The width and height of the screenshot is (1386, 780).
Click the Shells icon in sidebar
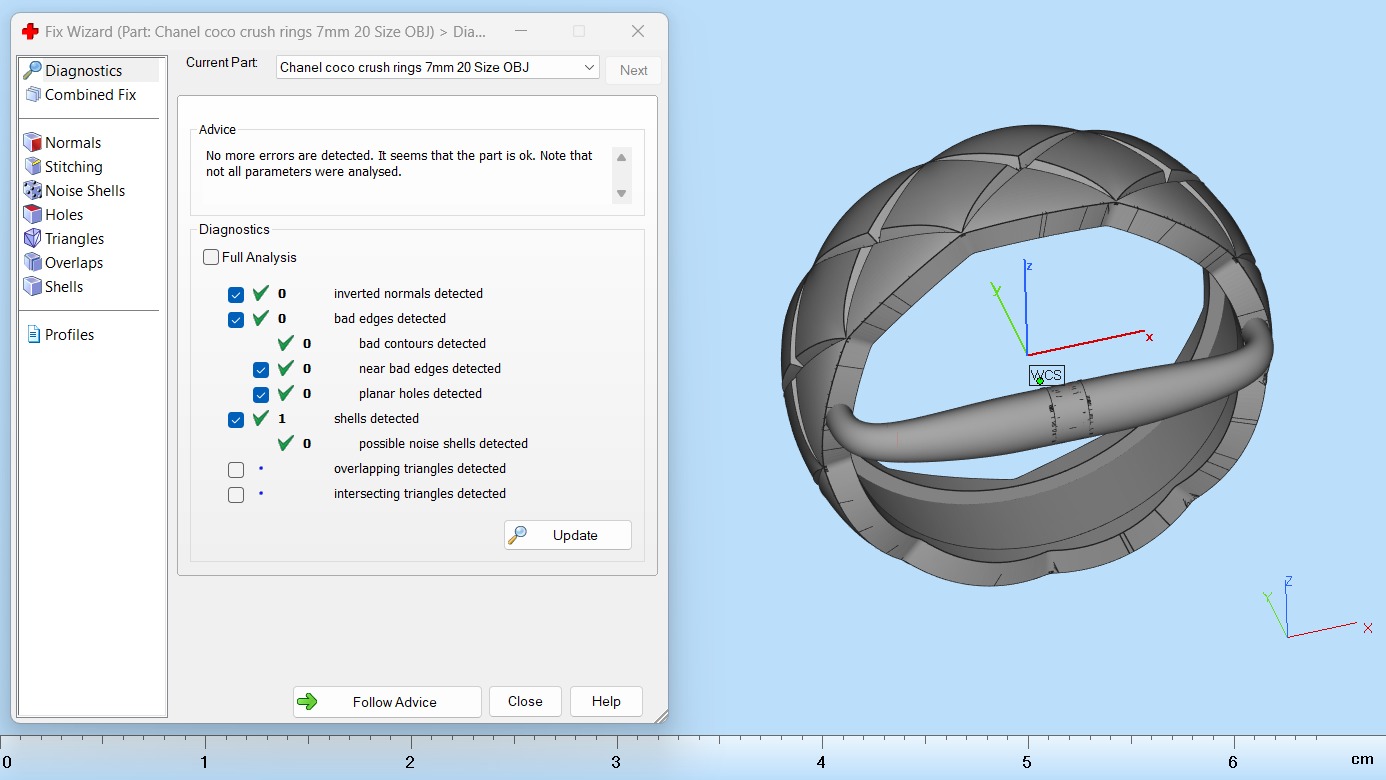32,287
